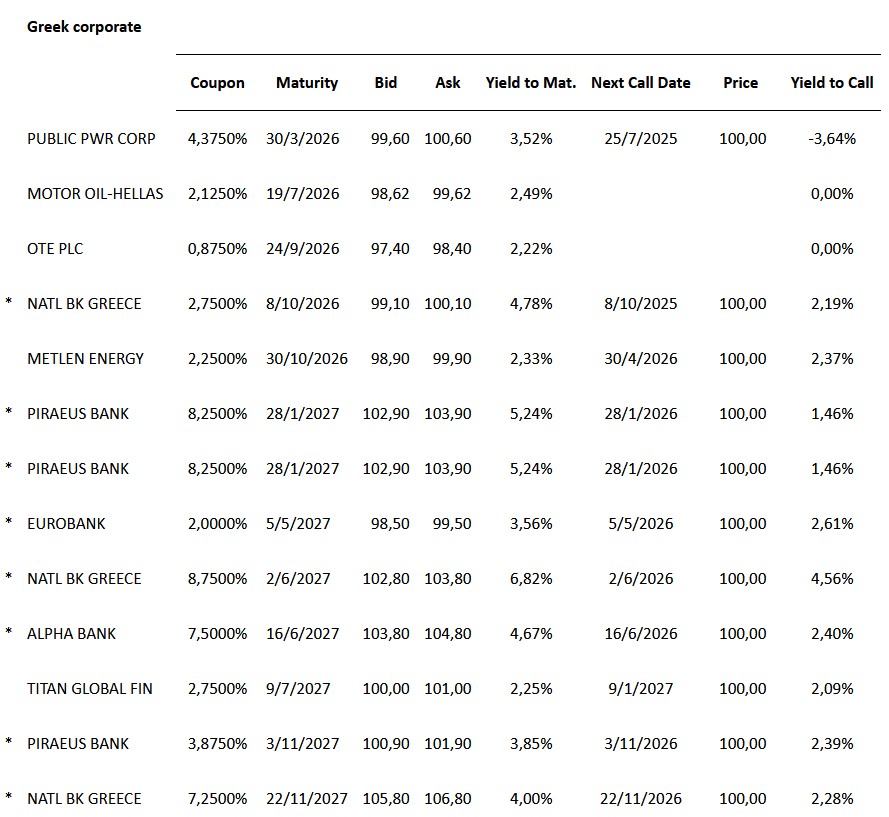Select the METLEN ENERGY bond name

tap(86, 359)
